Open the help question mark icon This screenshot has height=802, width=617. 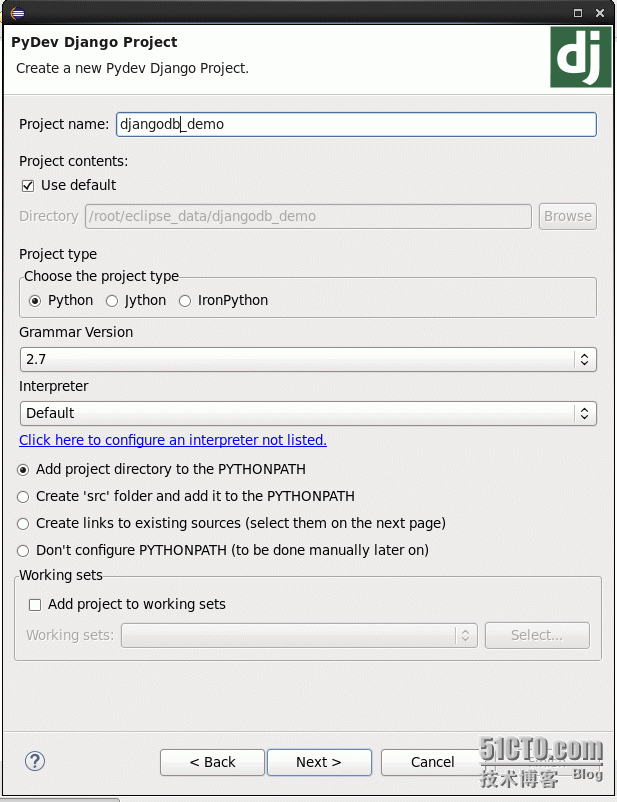(35, 761)
